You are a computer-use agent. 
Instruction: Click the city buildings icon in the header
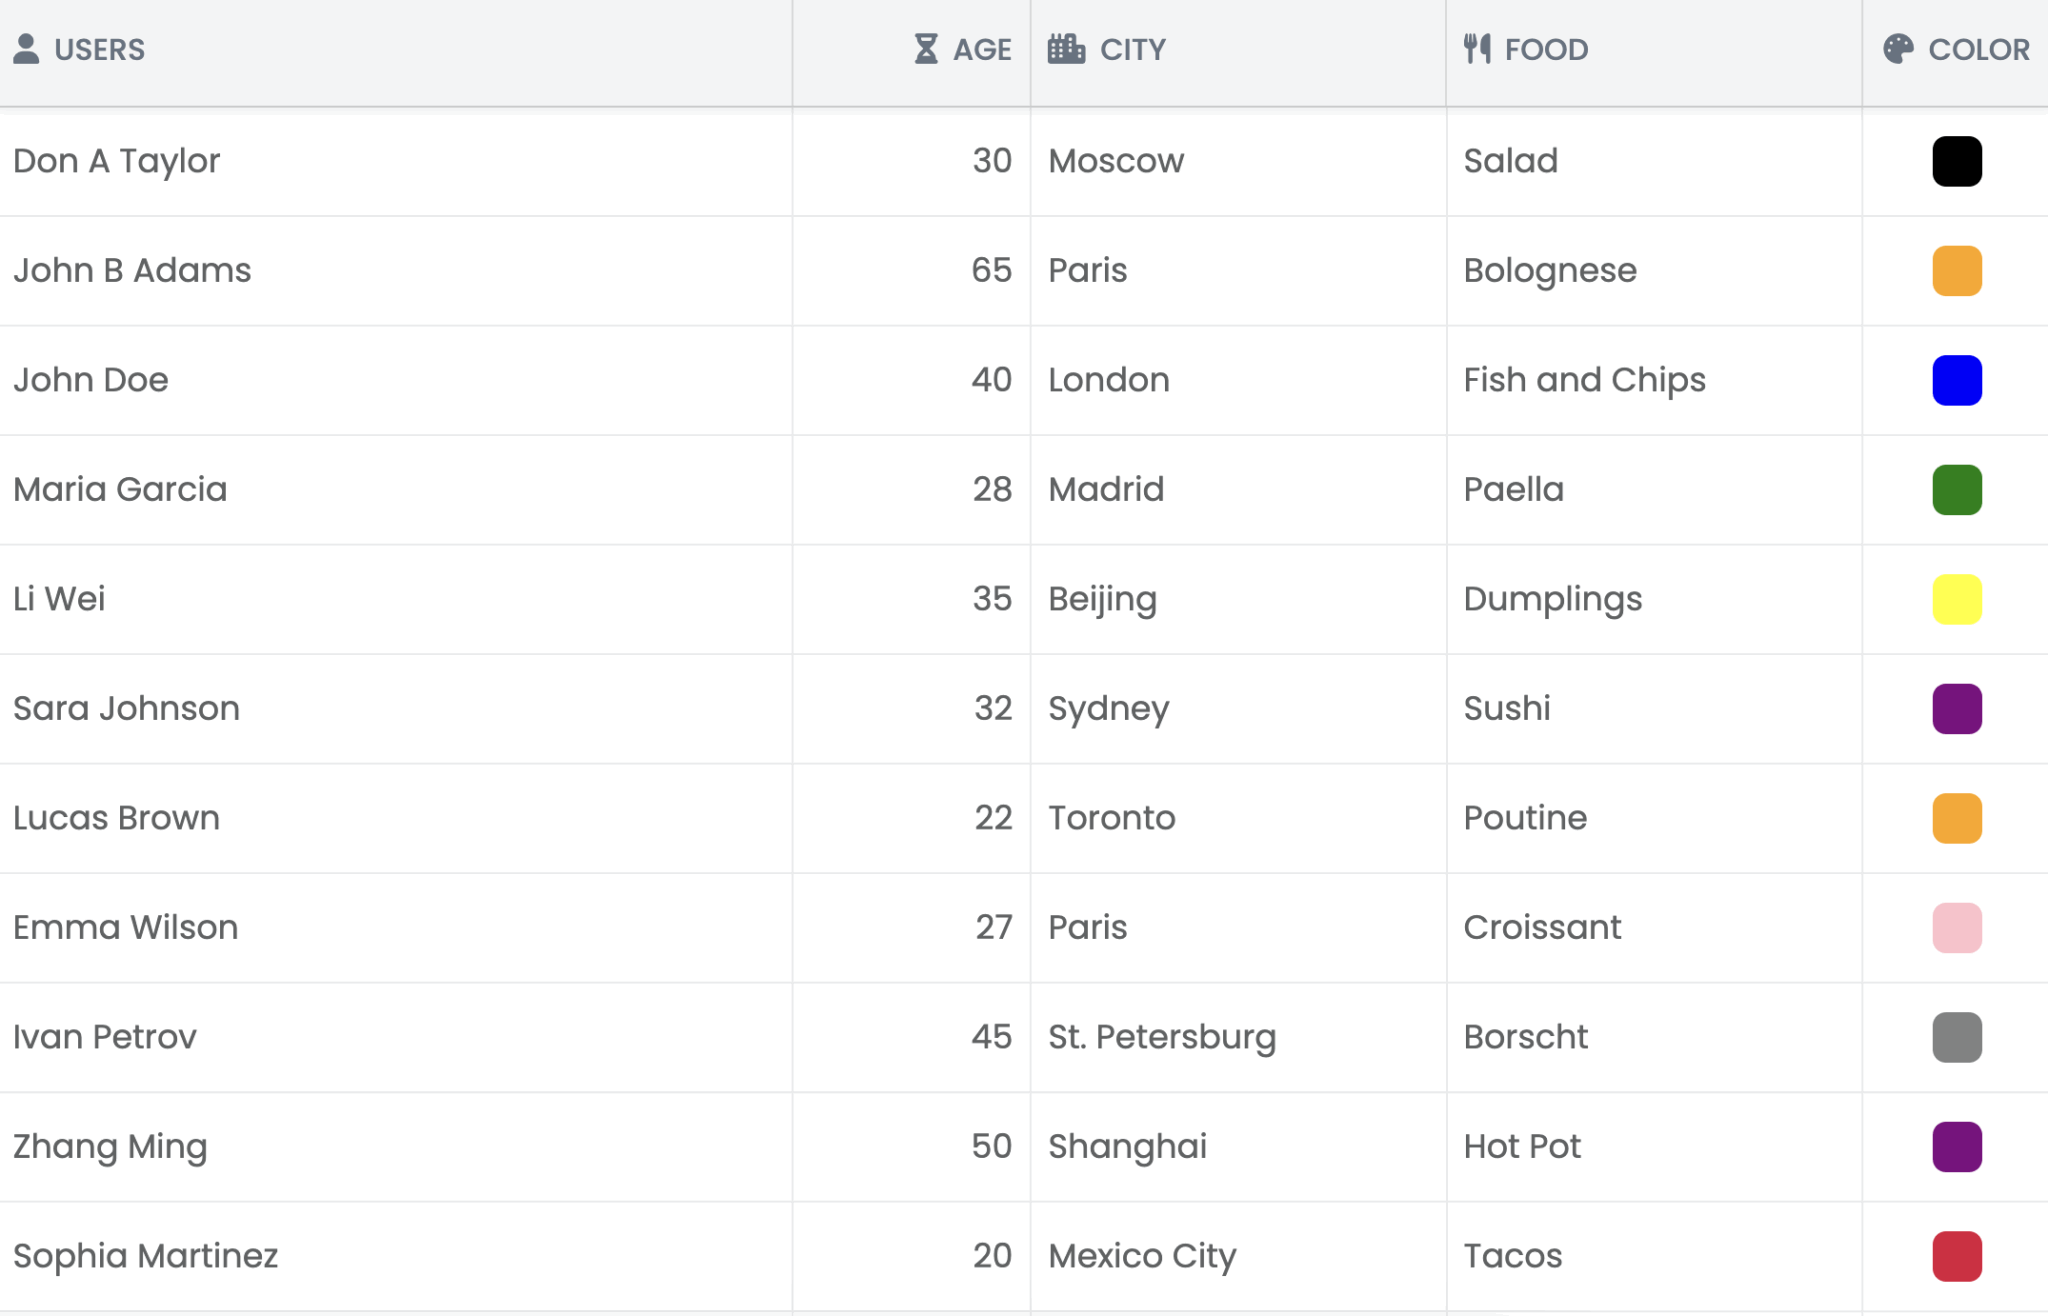coord(1066,49)
